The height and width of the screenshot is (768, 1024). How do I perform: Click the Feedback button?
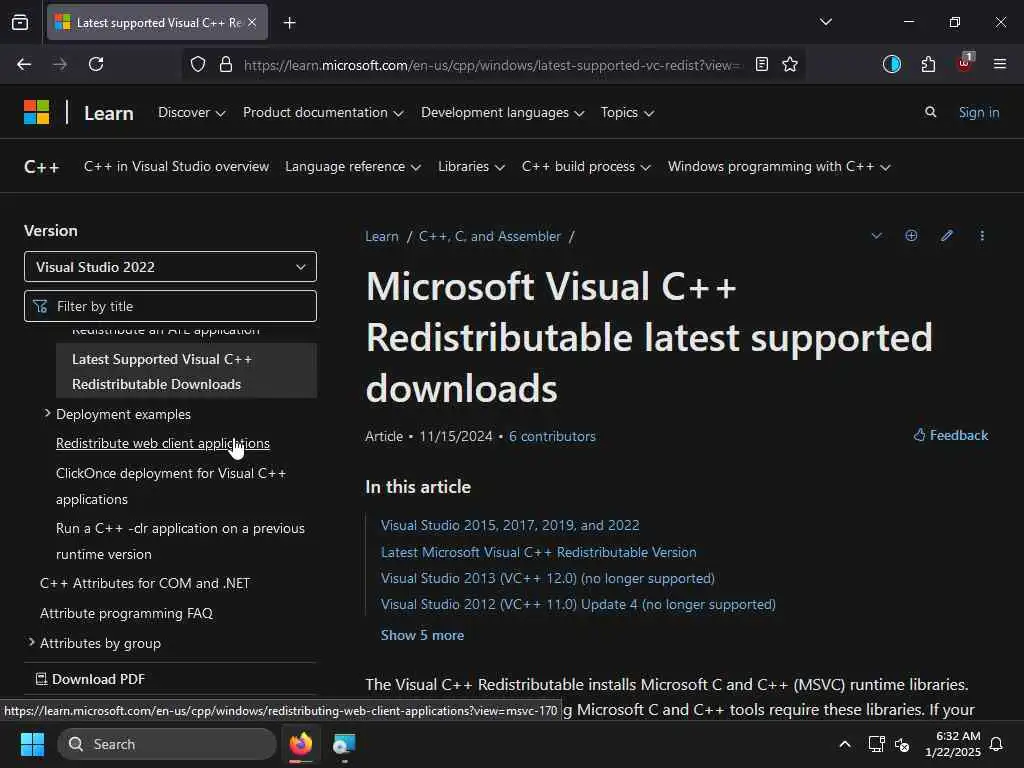tap(950, 435)
